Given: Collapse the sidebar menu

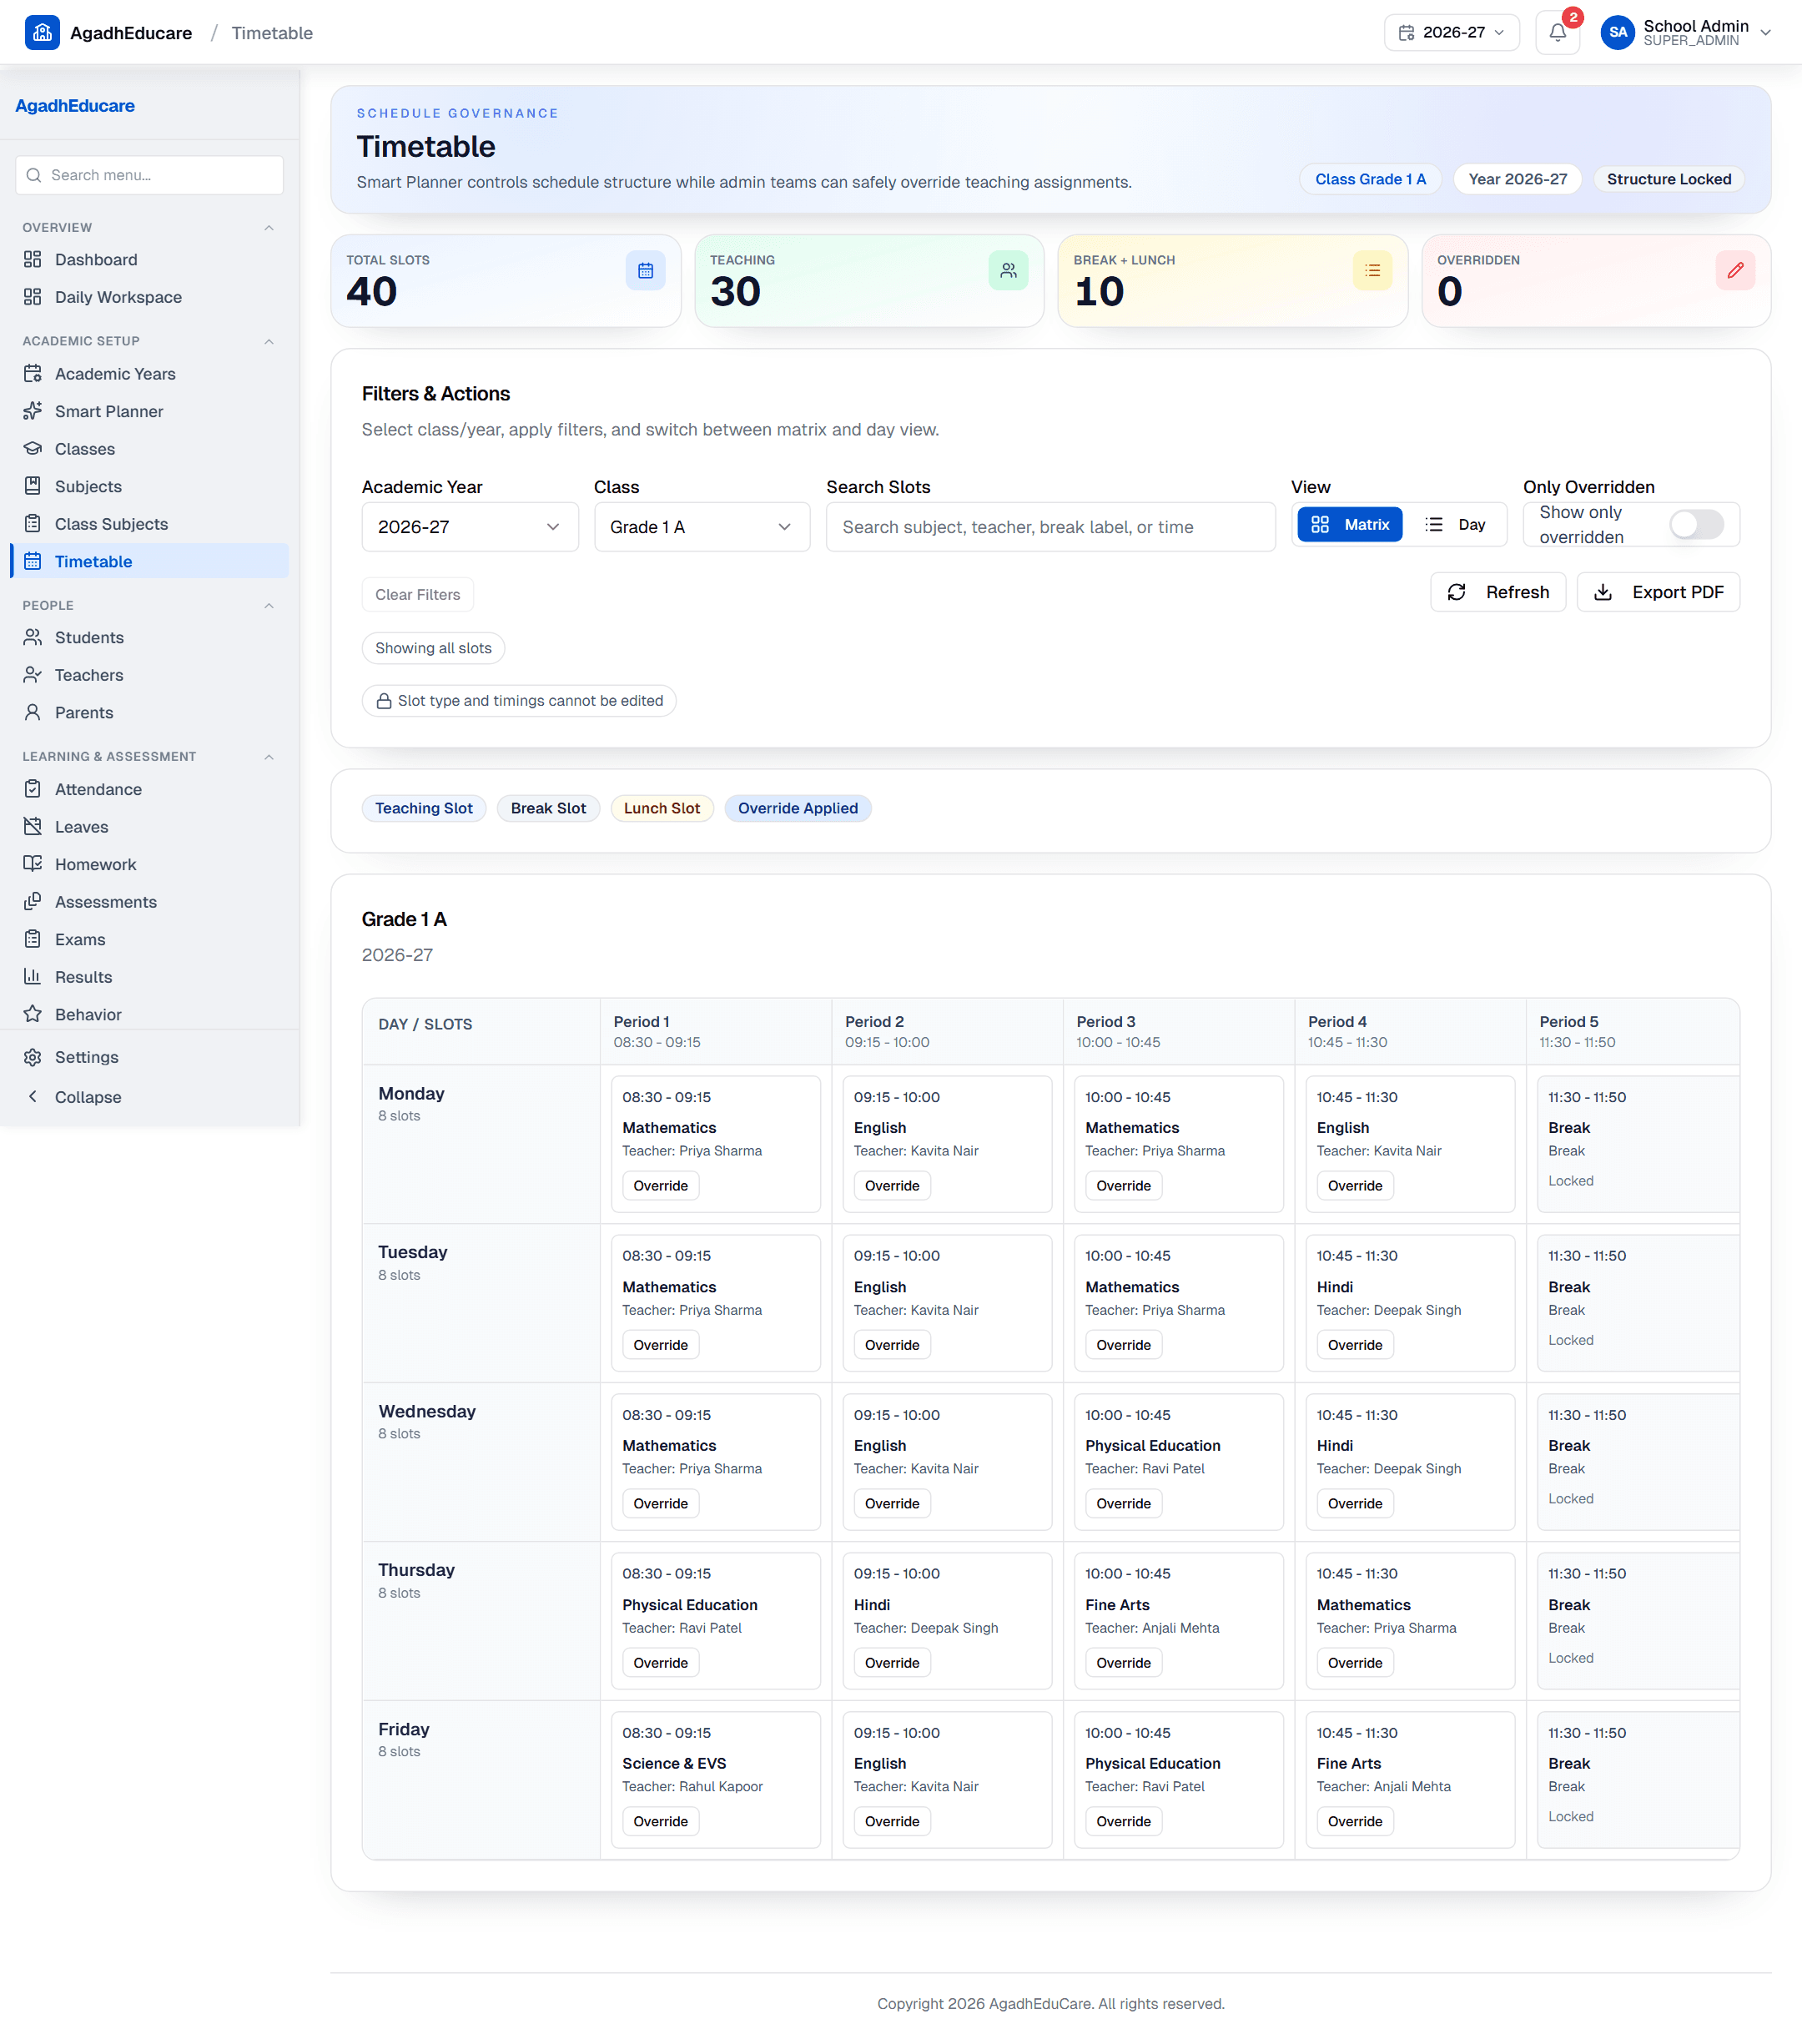Looking at the screenshot, I should 150,1097.
